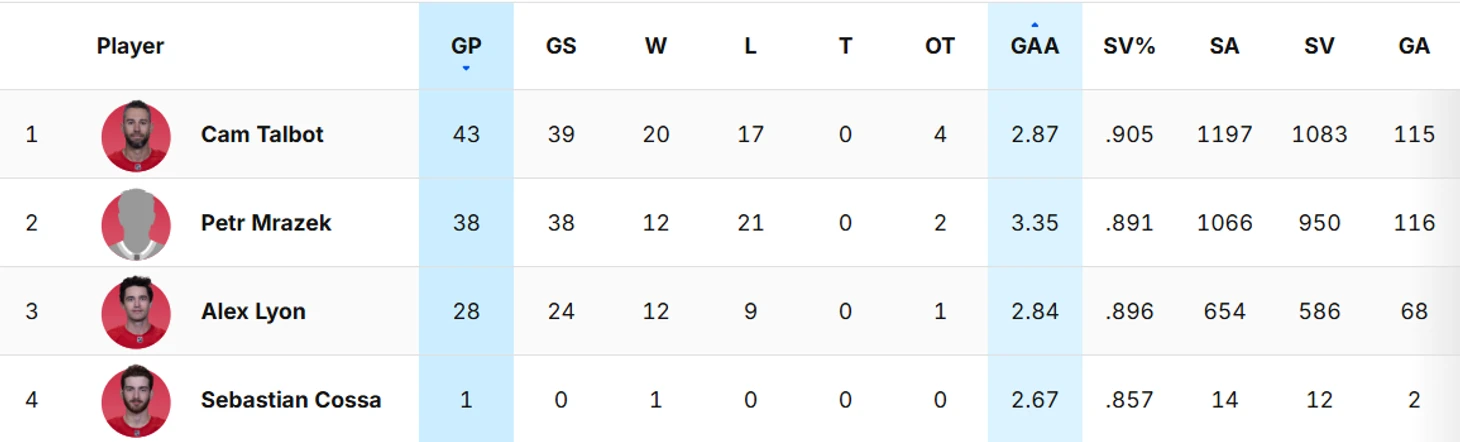Click Sebastian Cossa's headshot photo

tap(136, 400)
